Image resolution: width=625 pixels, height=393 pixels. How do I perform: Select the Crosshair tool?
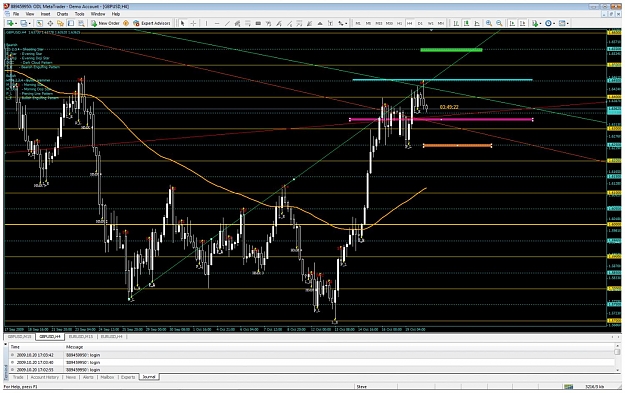click(193, 23)
